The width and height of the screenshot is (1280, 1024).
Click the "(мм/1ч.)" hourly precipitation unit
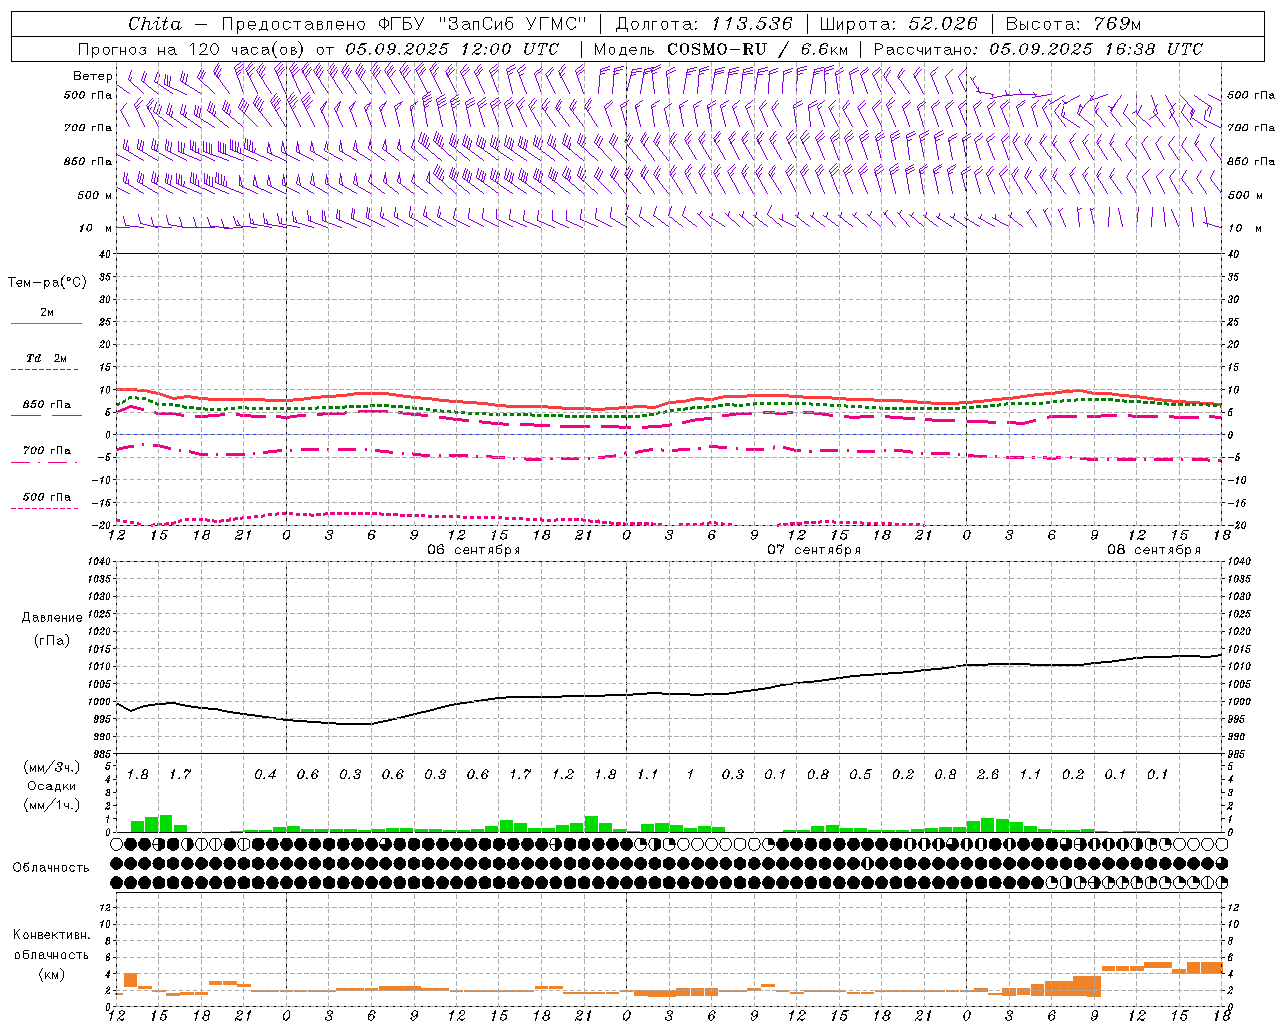[52, 805]
